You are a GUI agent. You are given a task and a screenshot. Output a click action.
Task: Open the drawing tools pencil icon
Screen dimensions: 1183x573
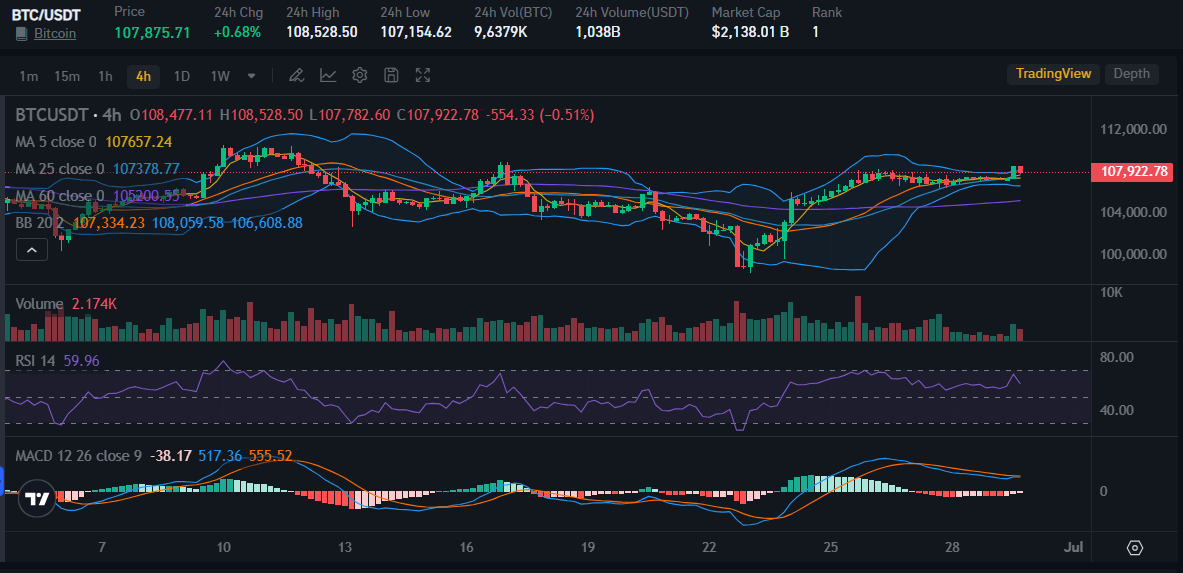pos(297,75)
